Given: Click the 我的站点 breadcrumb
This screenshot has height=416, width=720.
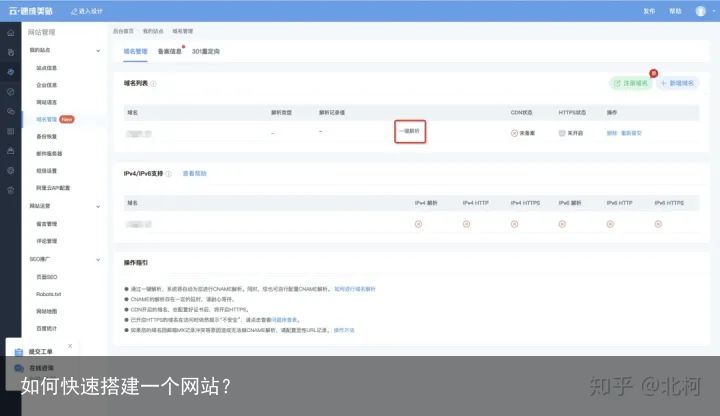Looking at the screenshot, I should pos(153,31).
